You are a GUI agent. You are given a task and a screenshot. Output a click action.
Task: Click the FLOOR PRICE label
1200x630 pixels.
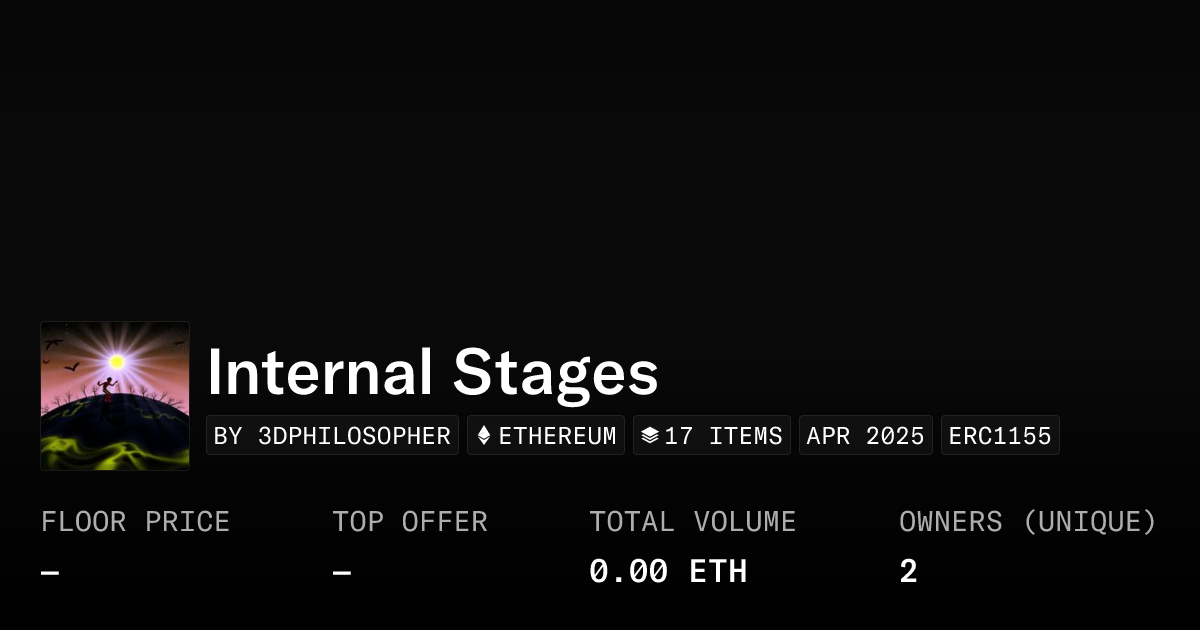135,522
